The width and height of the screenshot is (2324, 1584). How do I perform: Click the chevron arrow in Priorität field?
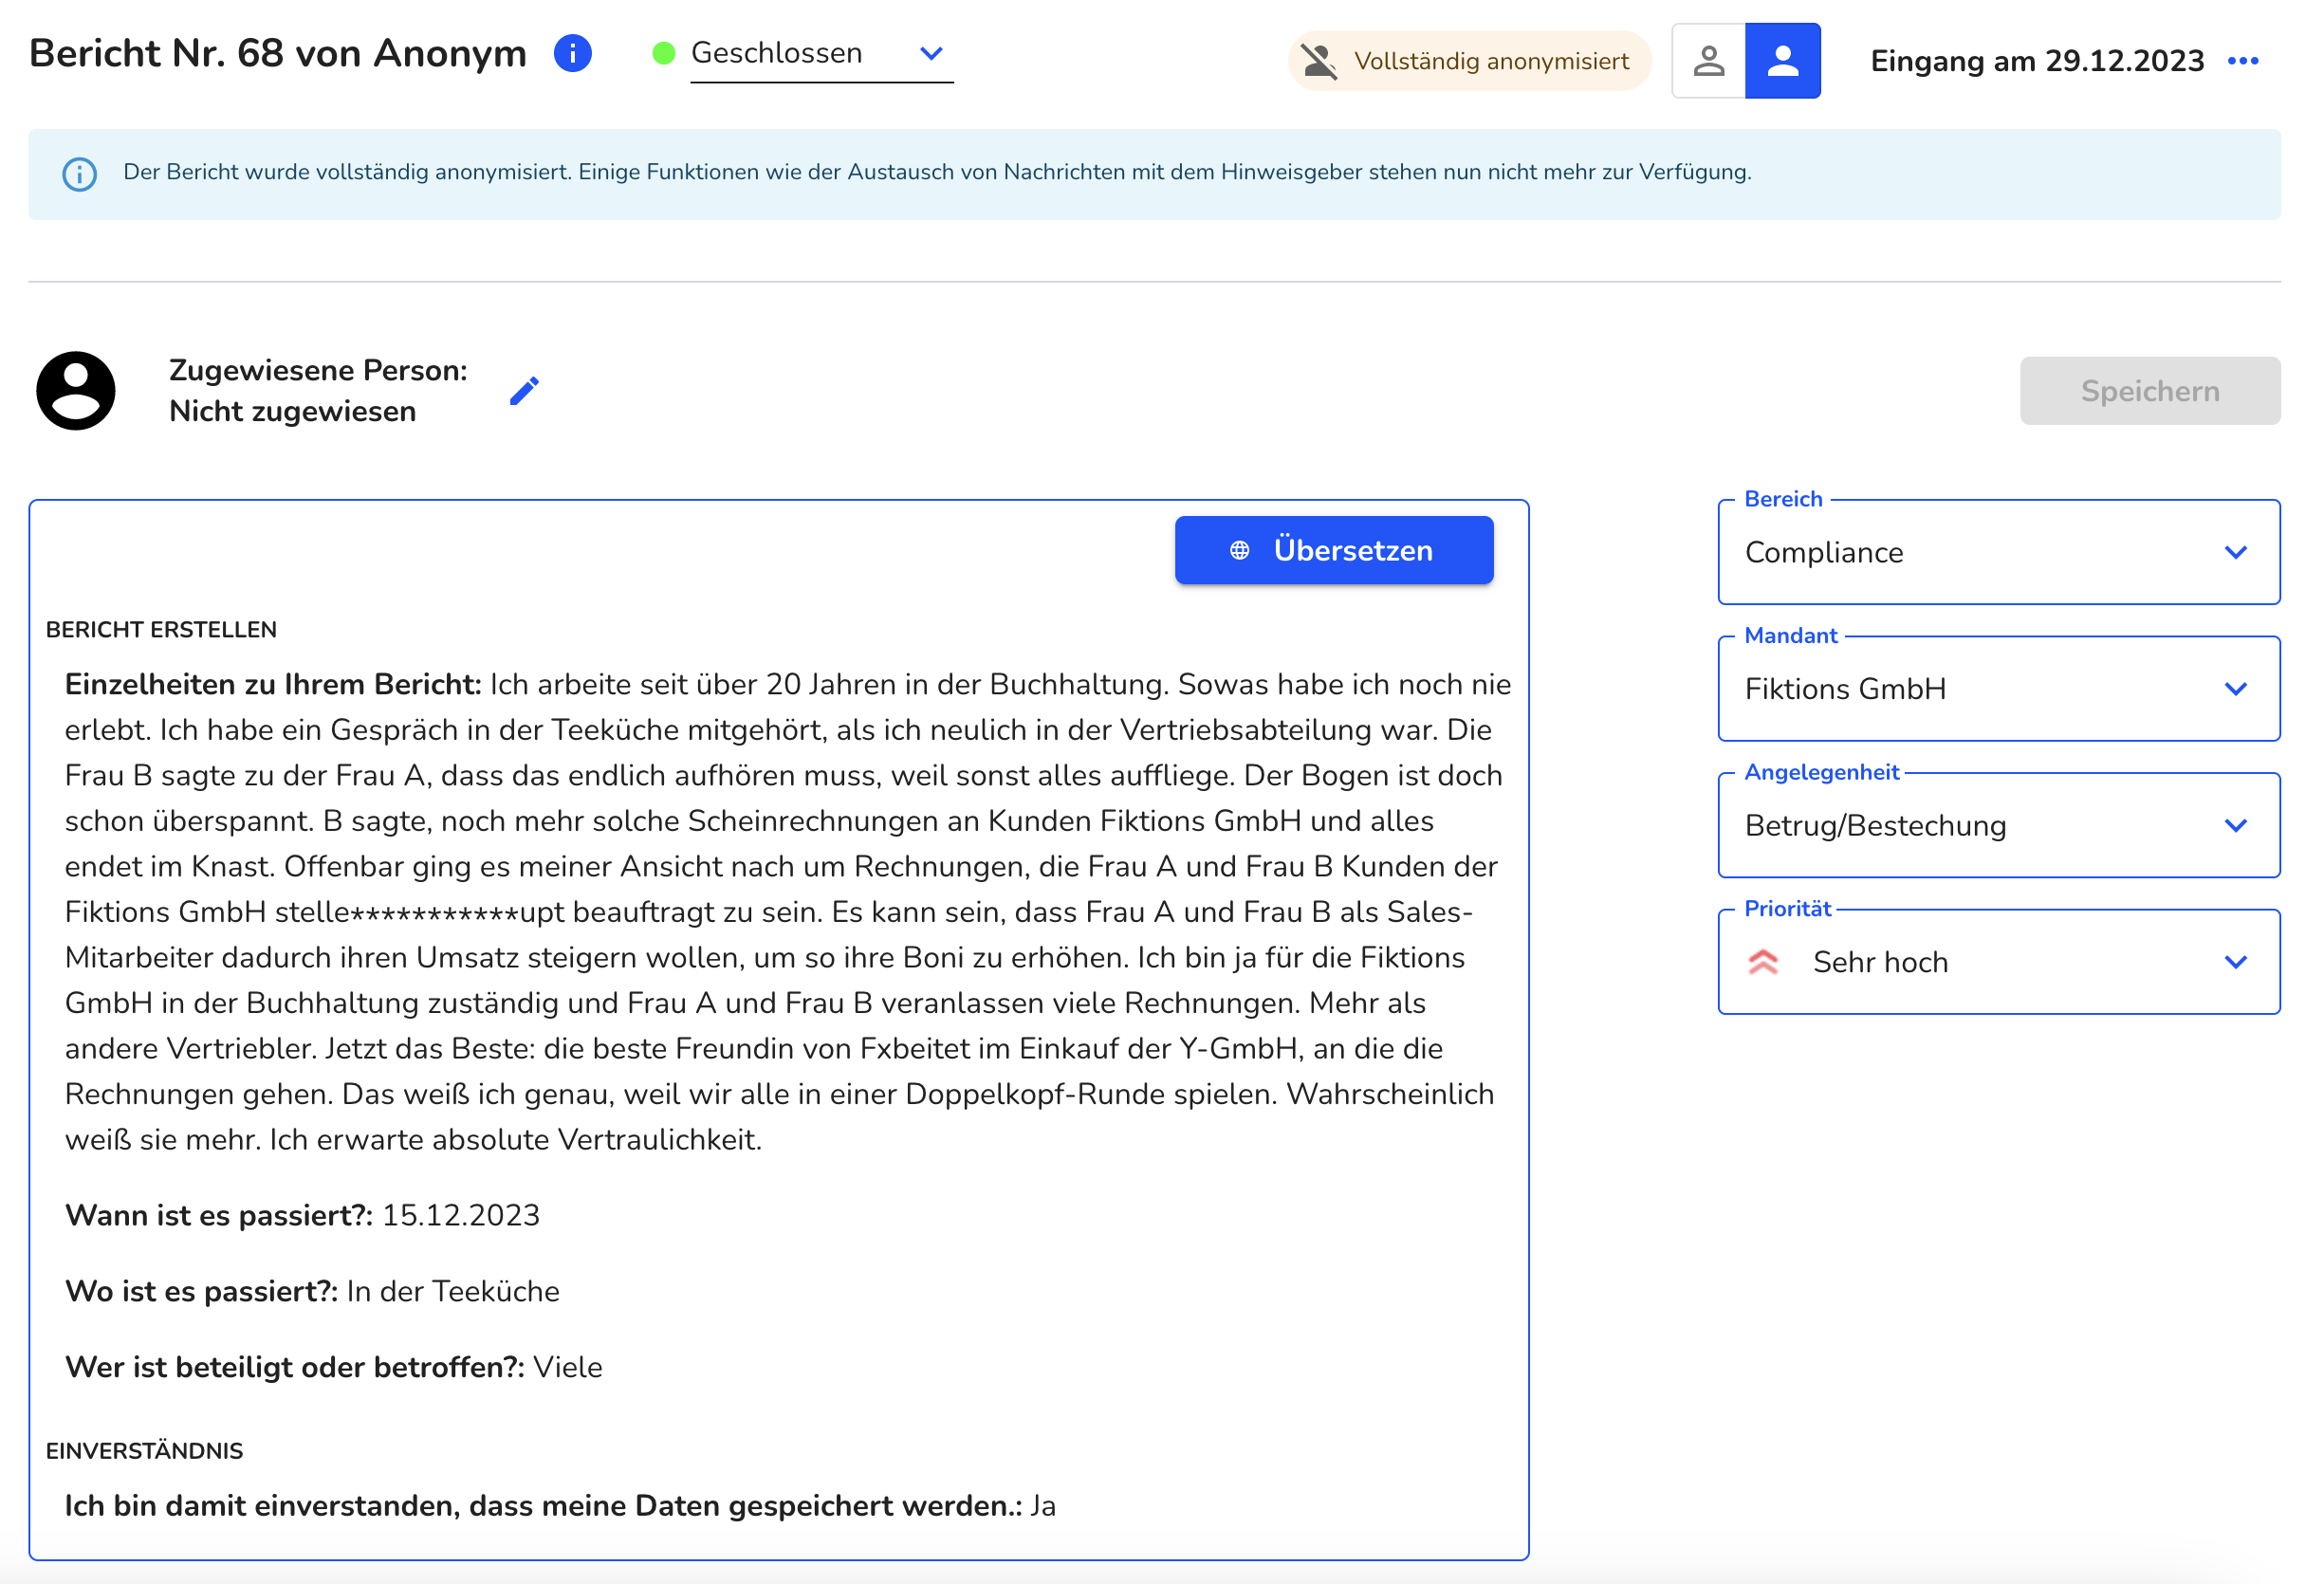click(x=2235, y=962)
